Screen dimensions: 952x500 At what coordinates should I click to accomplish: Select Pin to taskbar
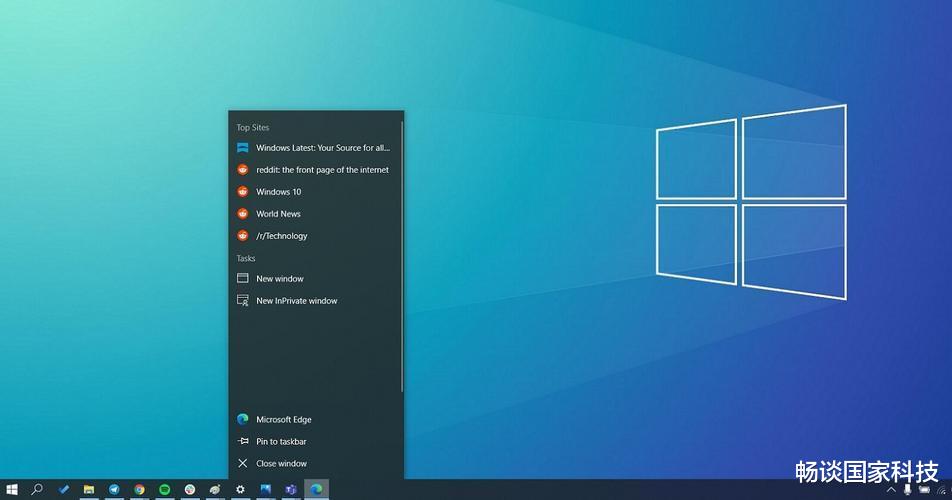[315, 441]
